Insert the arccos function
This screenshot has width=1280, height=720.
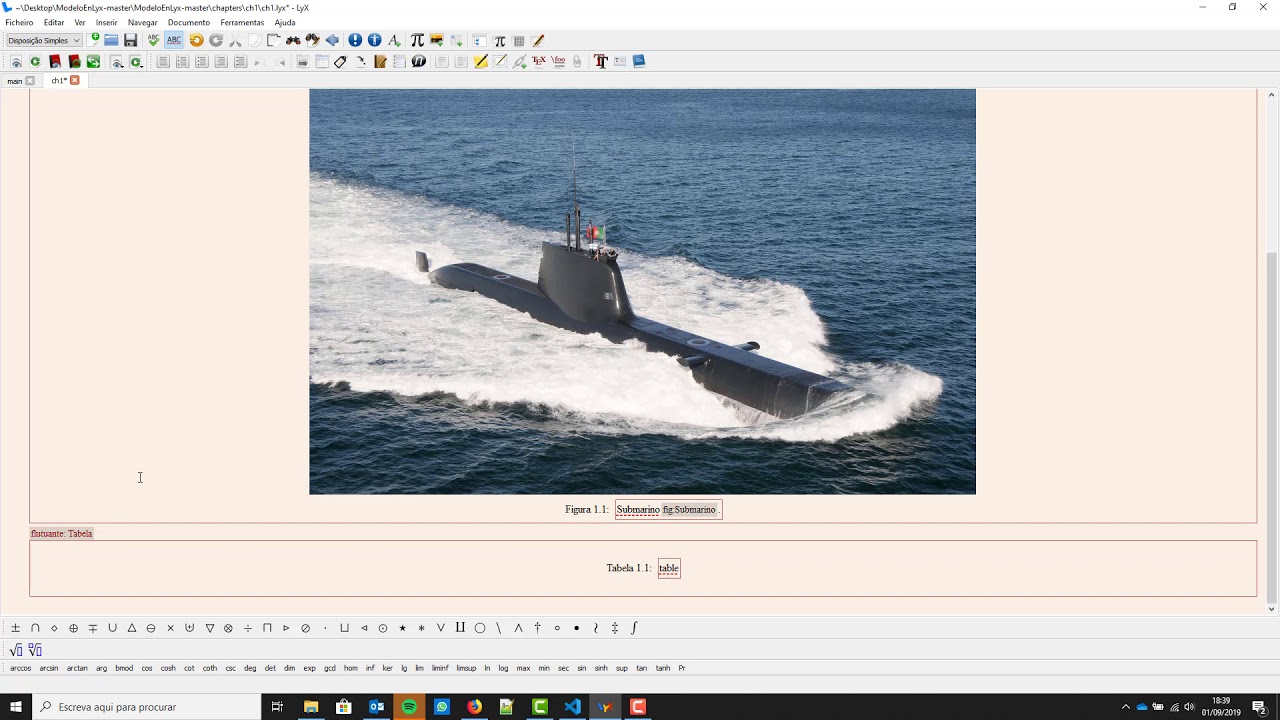(21, 668)
